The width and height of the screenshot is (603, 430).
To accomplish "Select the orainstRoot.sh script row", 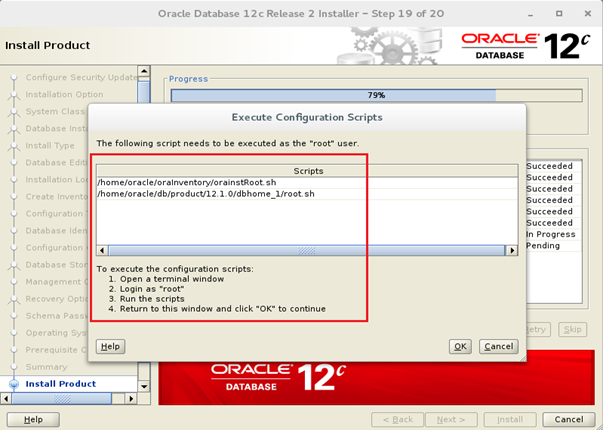I will 307,183.
